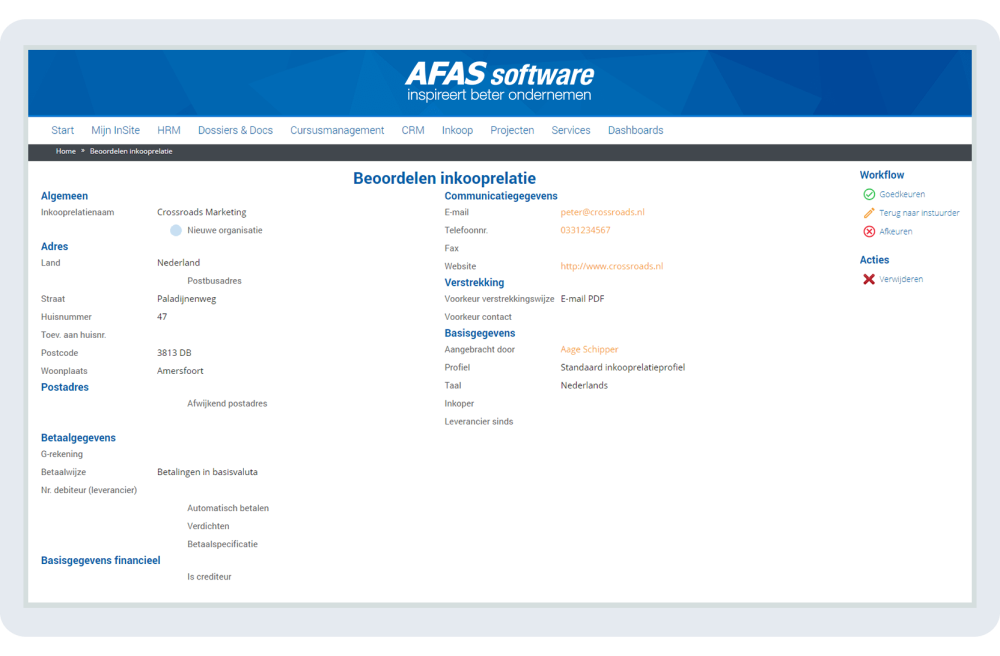The width and height of the screenshot is (1000, 656).
Task: Open the email link peter@crossroads.nl
Action: click(605, 212)
